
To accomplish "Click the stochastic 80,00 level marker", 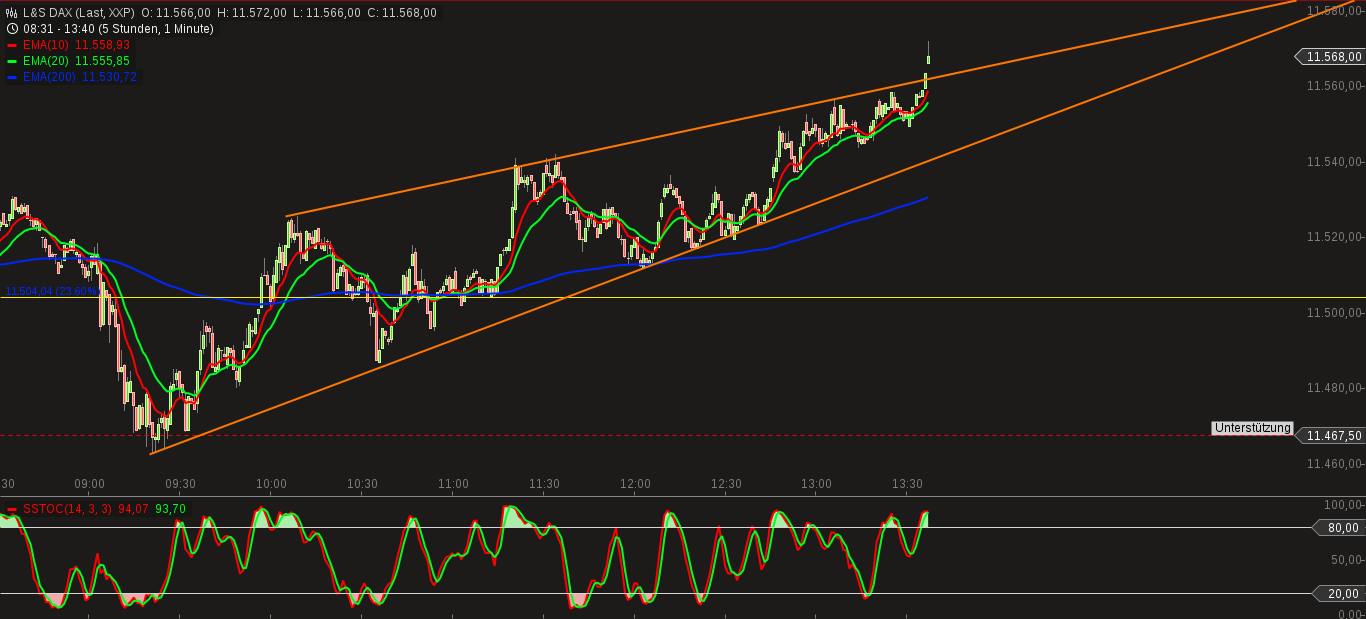I will (1338, 528).
